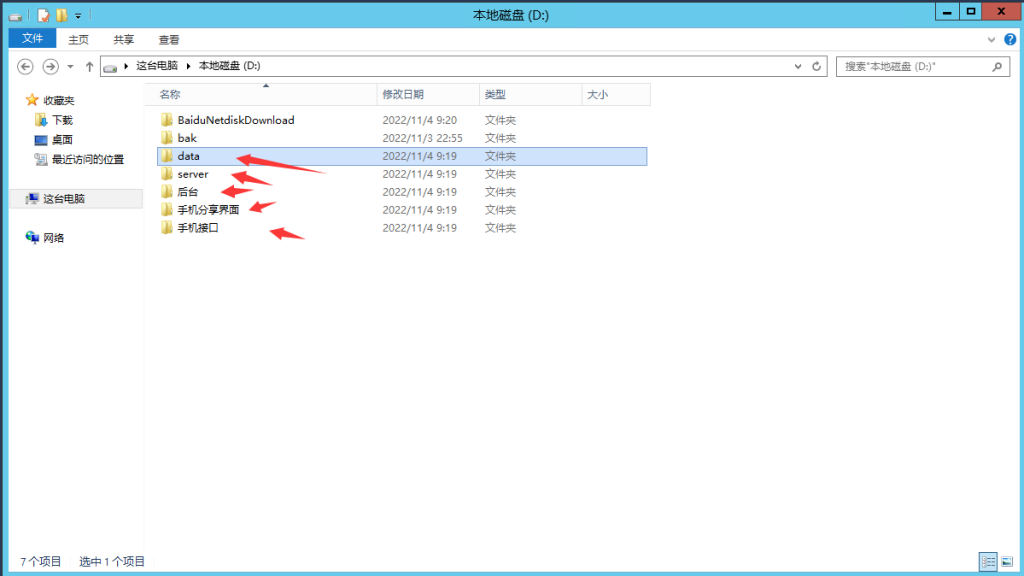The image size is (1024, 576).
Task: Open the address bar history dropdown
Action: coord(797,66)
